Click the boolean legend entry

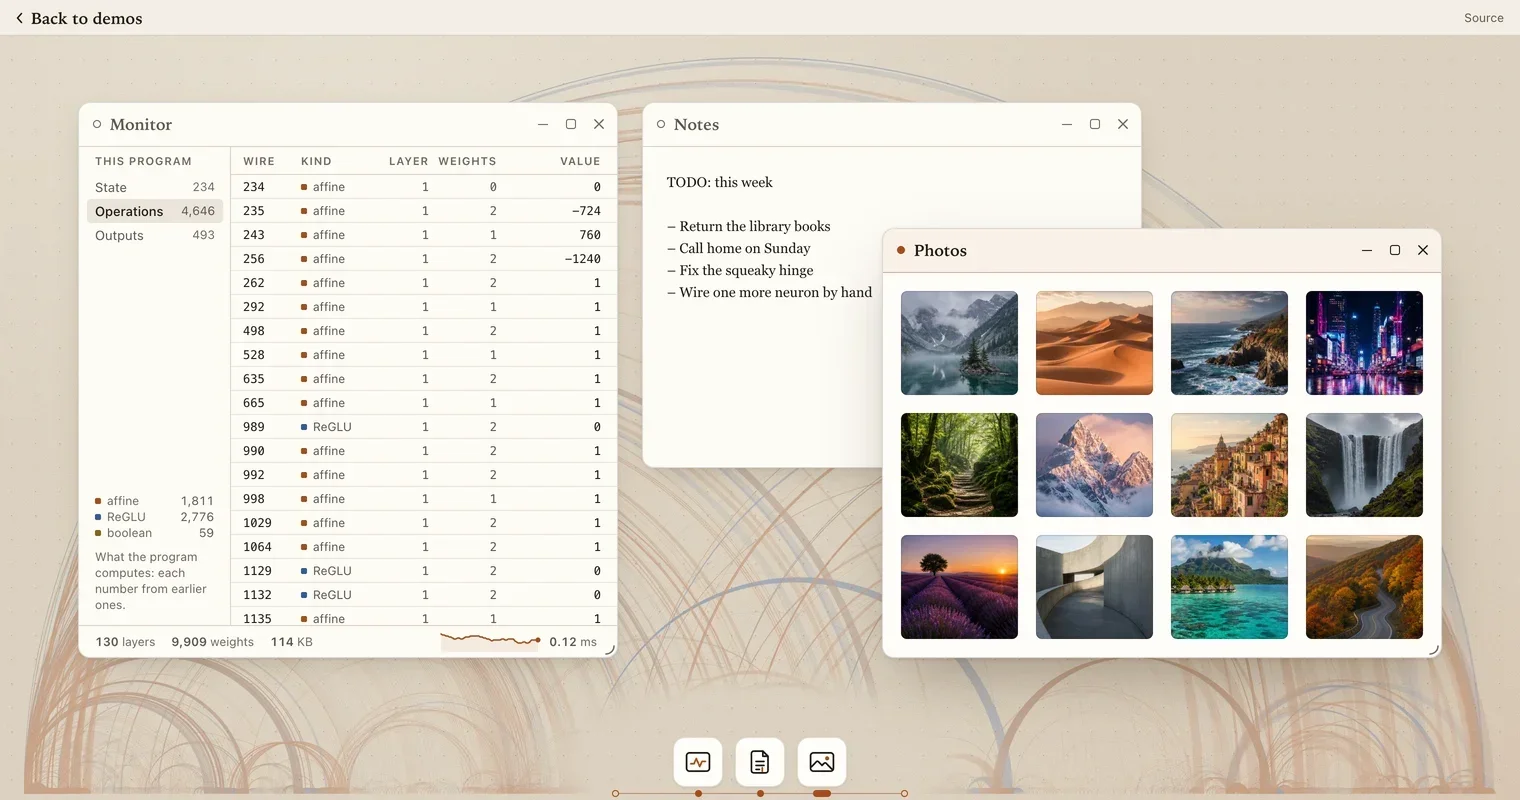154,533
